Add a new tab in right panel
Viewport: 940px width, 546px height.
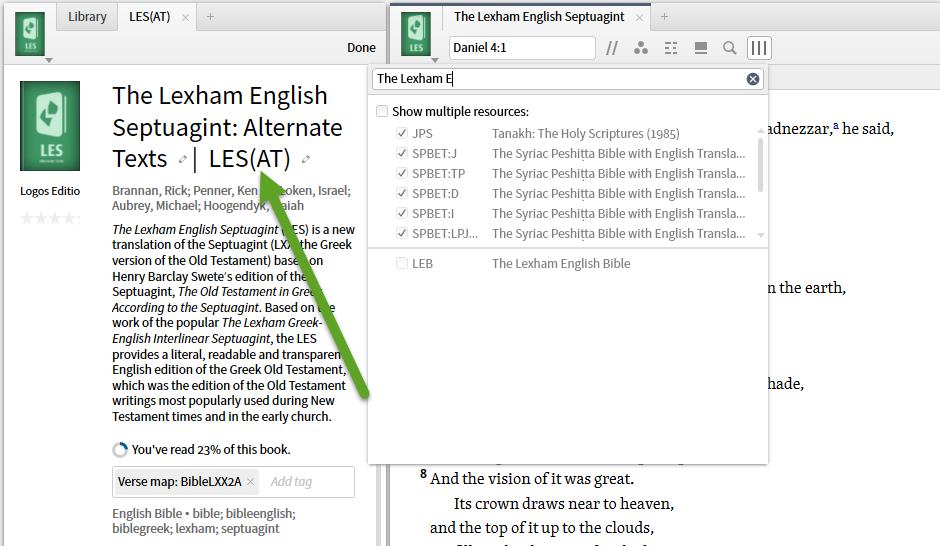tap(664, 17)
